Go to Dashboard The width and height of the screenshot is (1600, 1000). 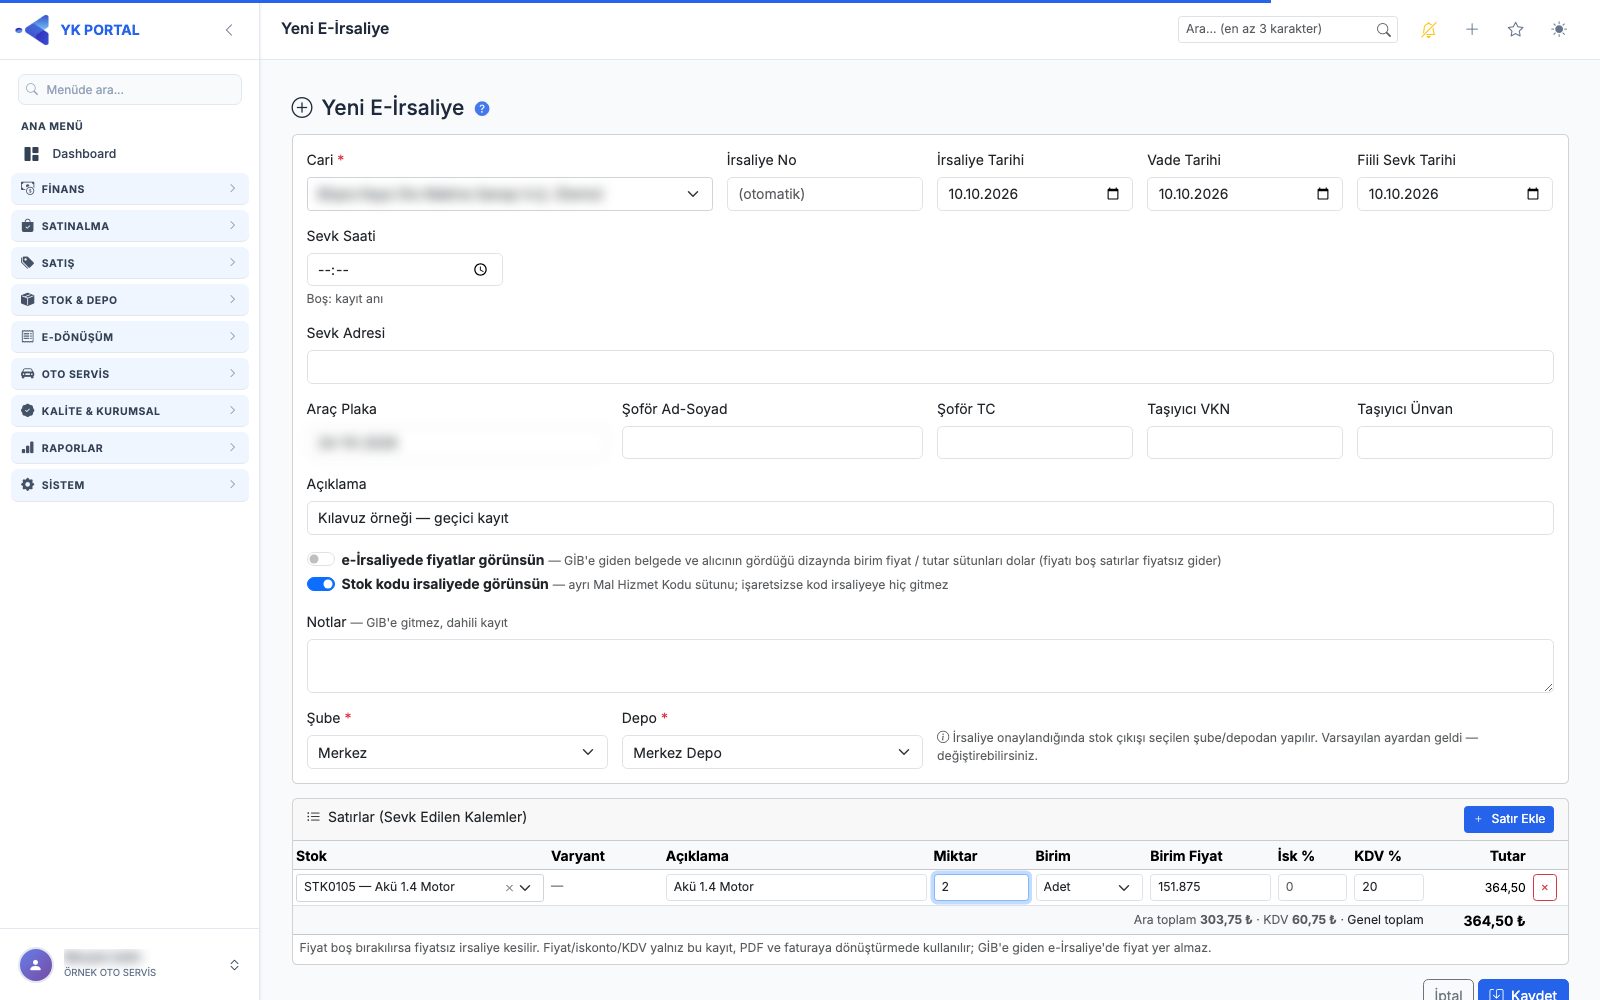tap(130, 154)
